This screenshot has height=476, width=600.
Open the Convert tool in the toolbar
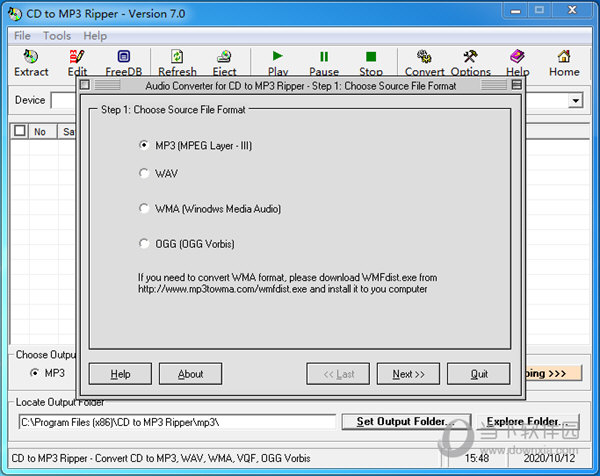[x=424, y=63]
